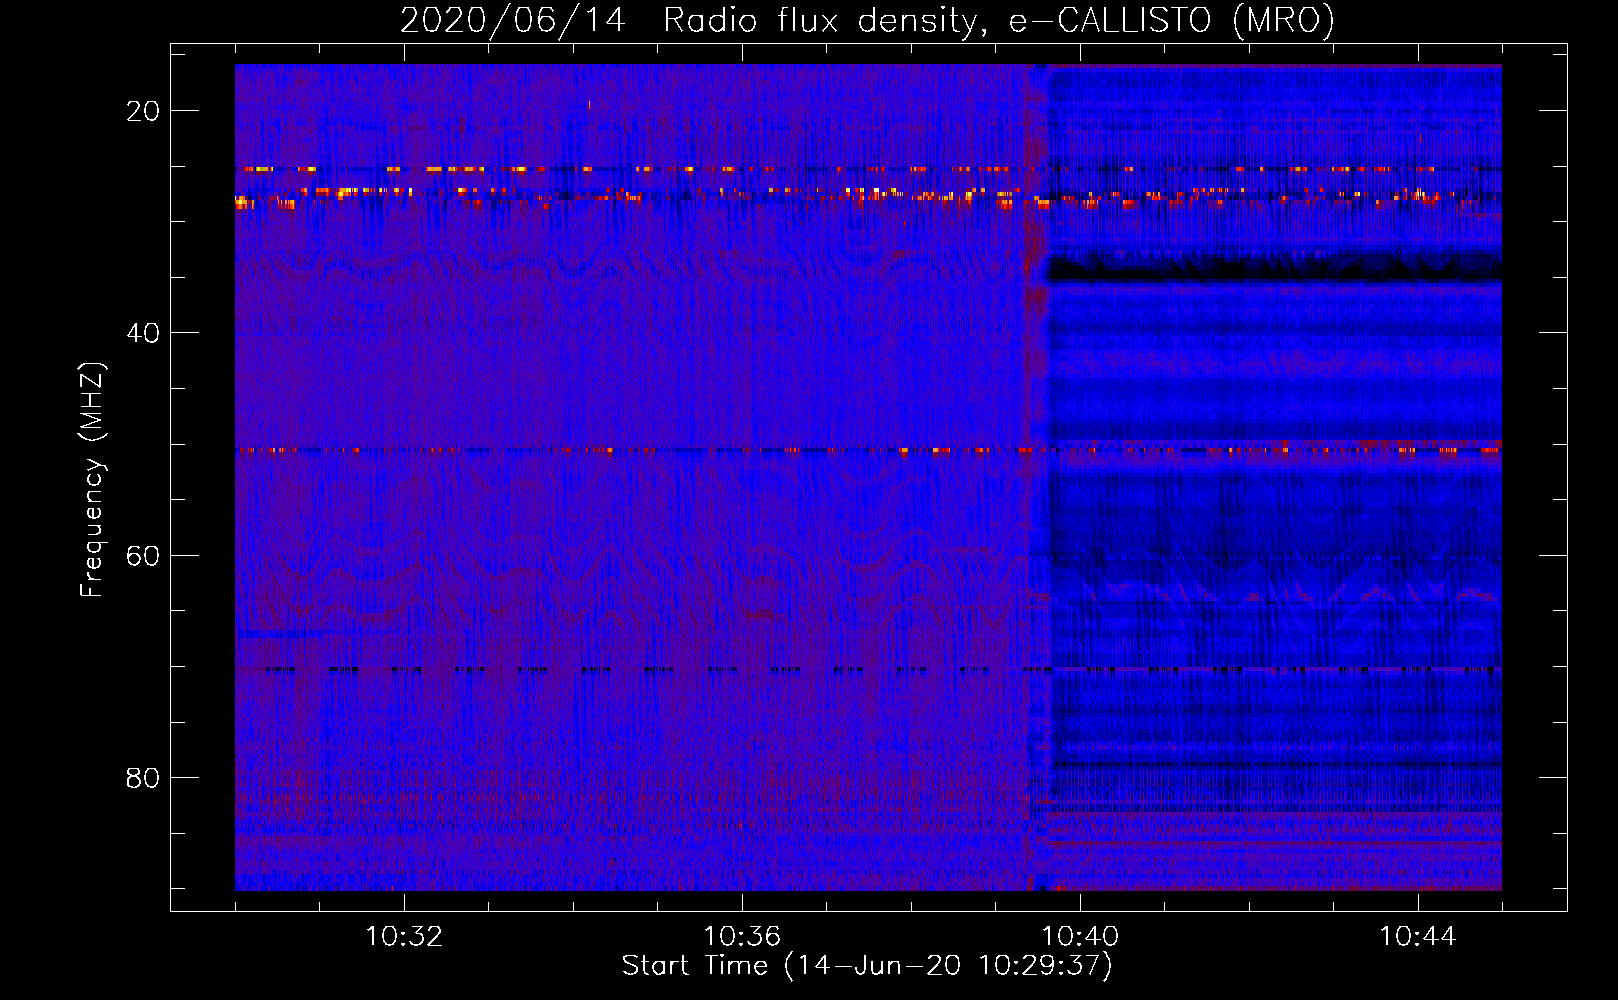
Task: Click the '60' frequency tick label
Action: tap(143, 555)
